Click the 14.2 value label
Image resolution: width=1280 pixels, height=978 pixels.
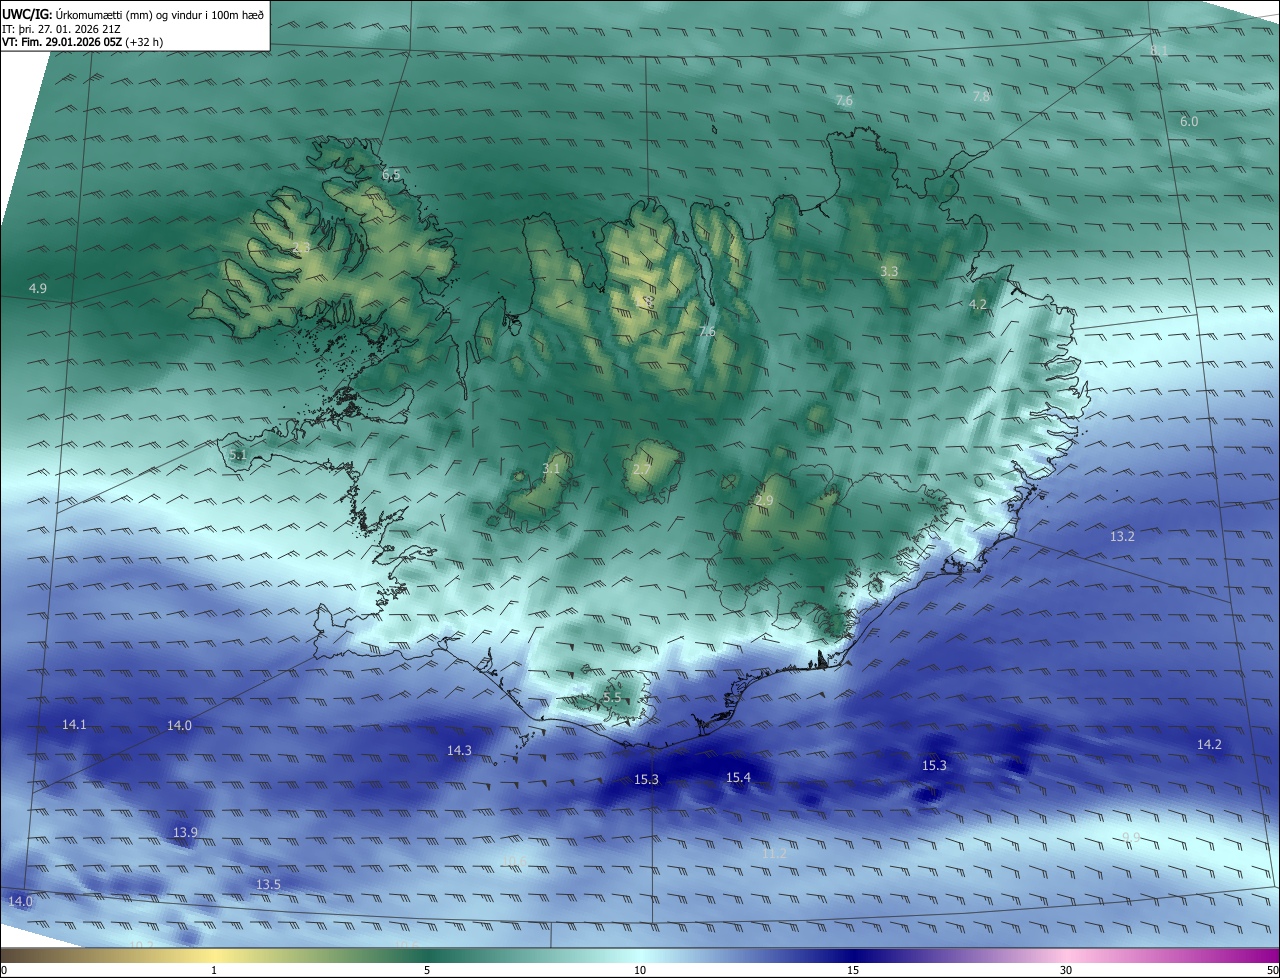[1209, 744]
